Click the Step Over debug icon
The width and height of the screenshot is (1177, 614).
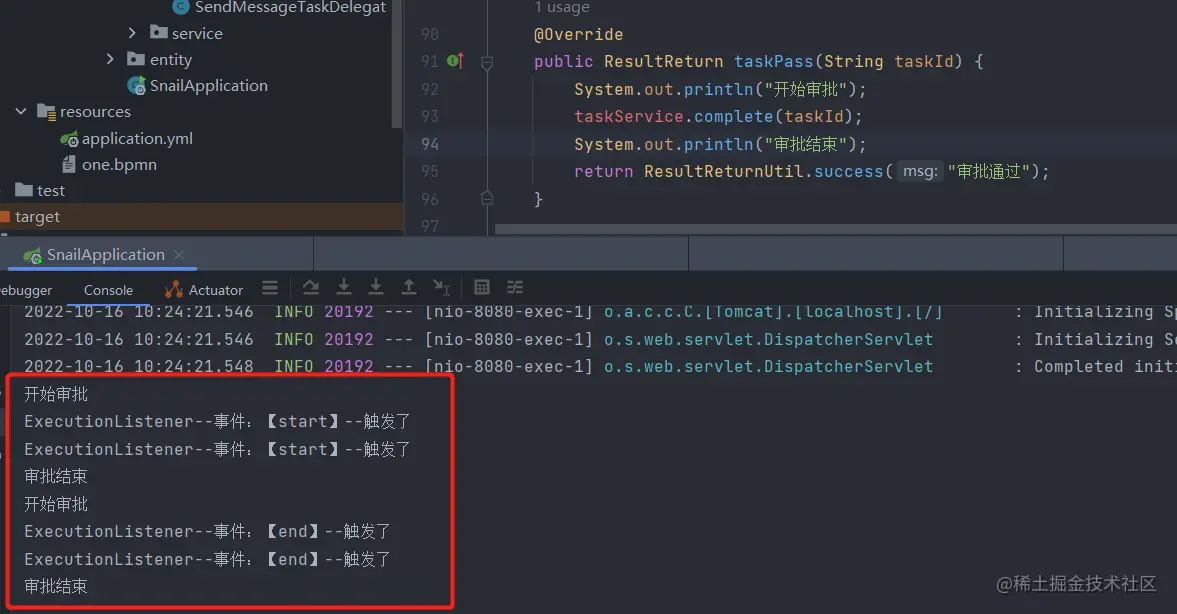coord(311,287)
